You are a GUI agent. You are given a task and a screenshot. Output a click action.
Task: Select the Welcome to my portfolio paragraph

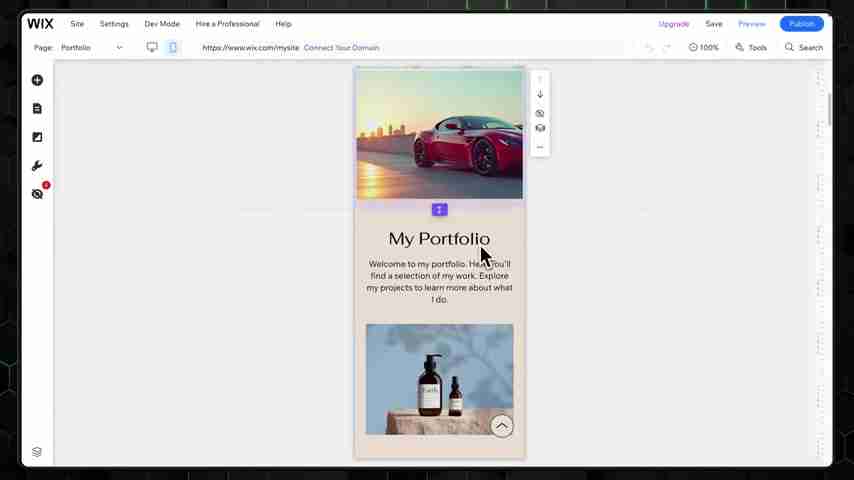click(x=439, y=282)
